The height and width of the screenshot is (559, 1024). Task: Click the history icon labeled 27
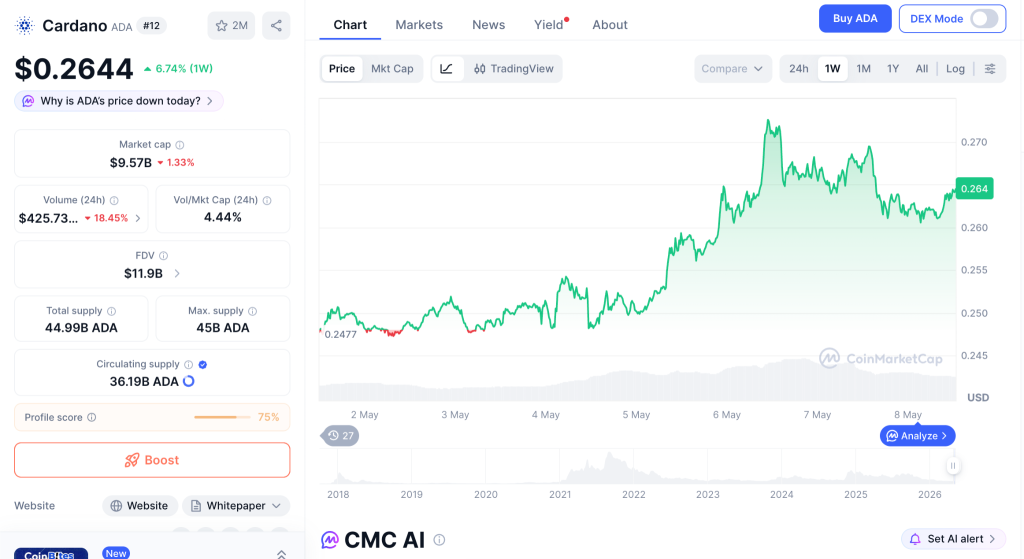pyautogui.click(x=340, y=436)
